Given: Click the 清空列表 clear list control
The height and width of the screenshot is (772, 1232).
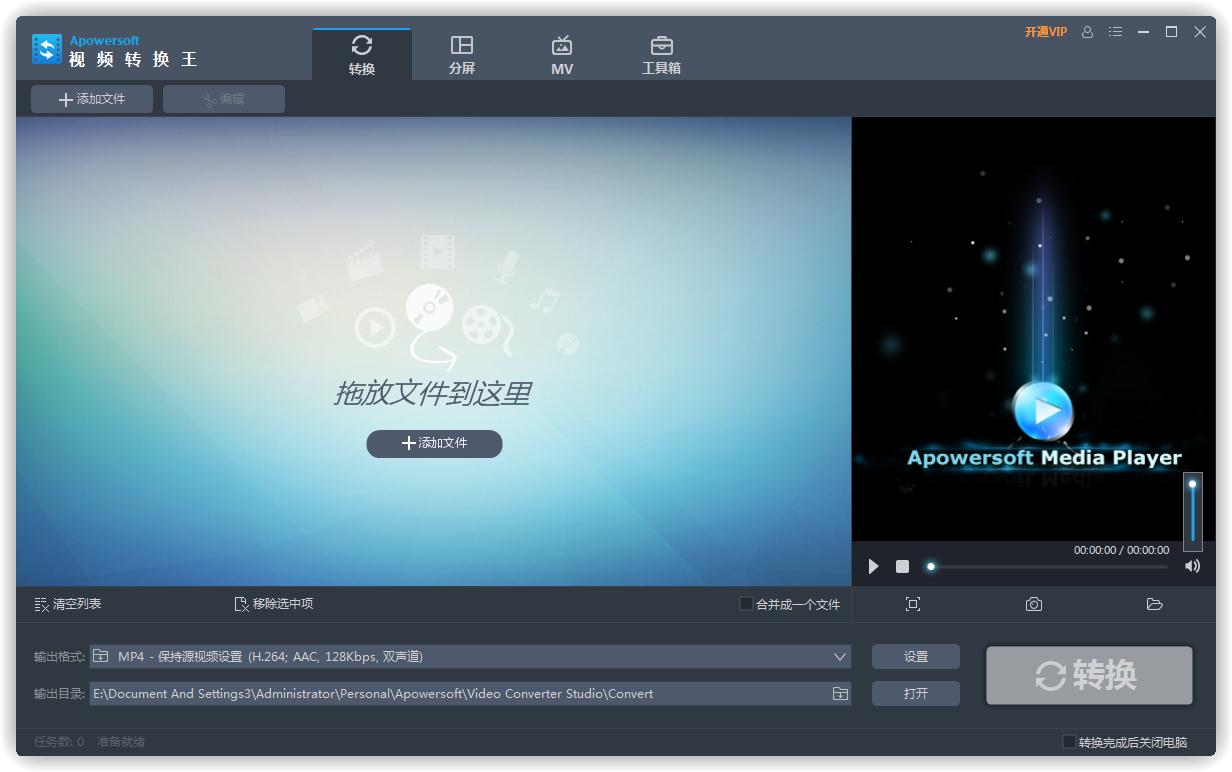Looking at the screenshot, I should pos(67,604).
